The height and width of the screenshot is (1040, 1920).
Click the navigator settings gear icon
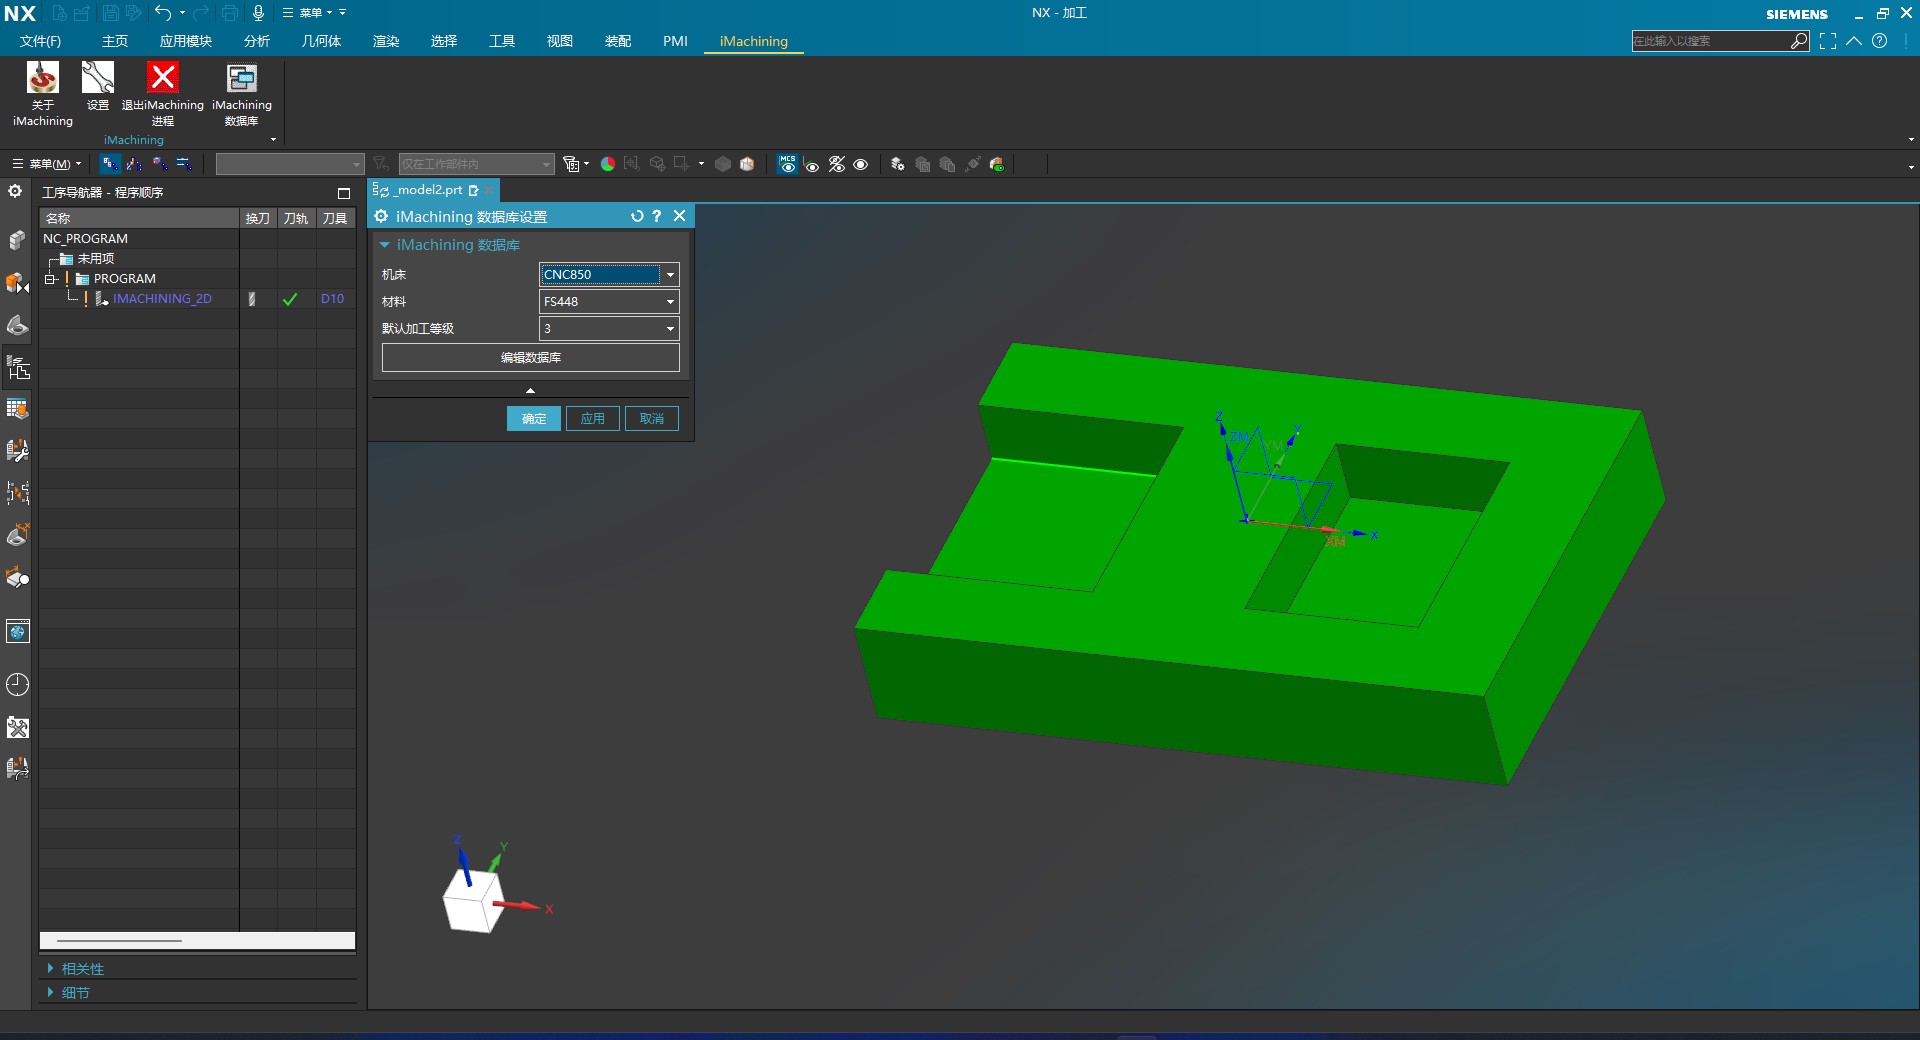coord(15,191)
